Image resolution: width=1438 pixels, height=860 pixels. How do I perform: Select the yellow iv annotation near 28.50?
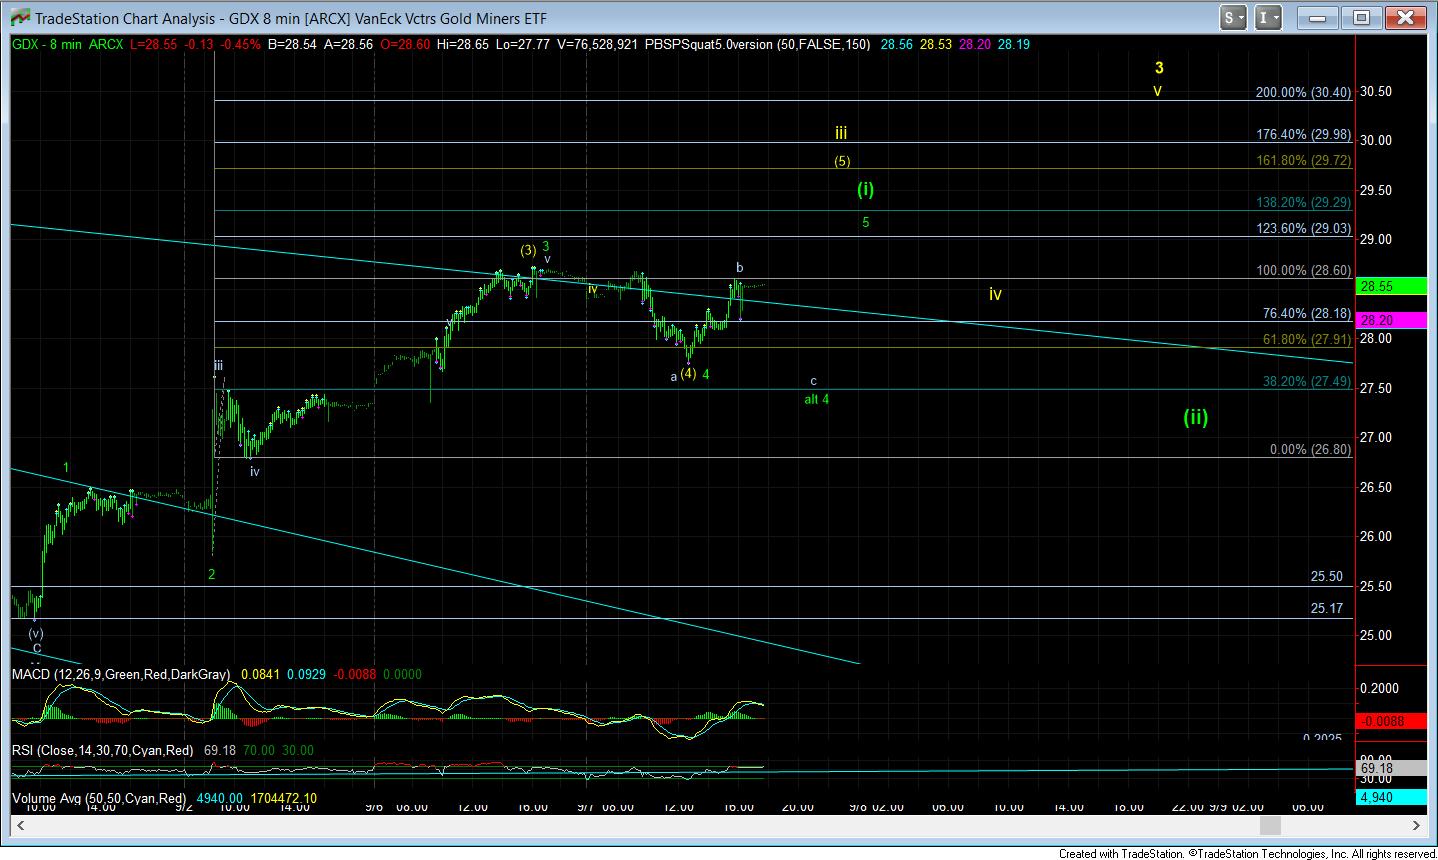(x=995, y=294)
